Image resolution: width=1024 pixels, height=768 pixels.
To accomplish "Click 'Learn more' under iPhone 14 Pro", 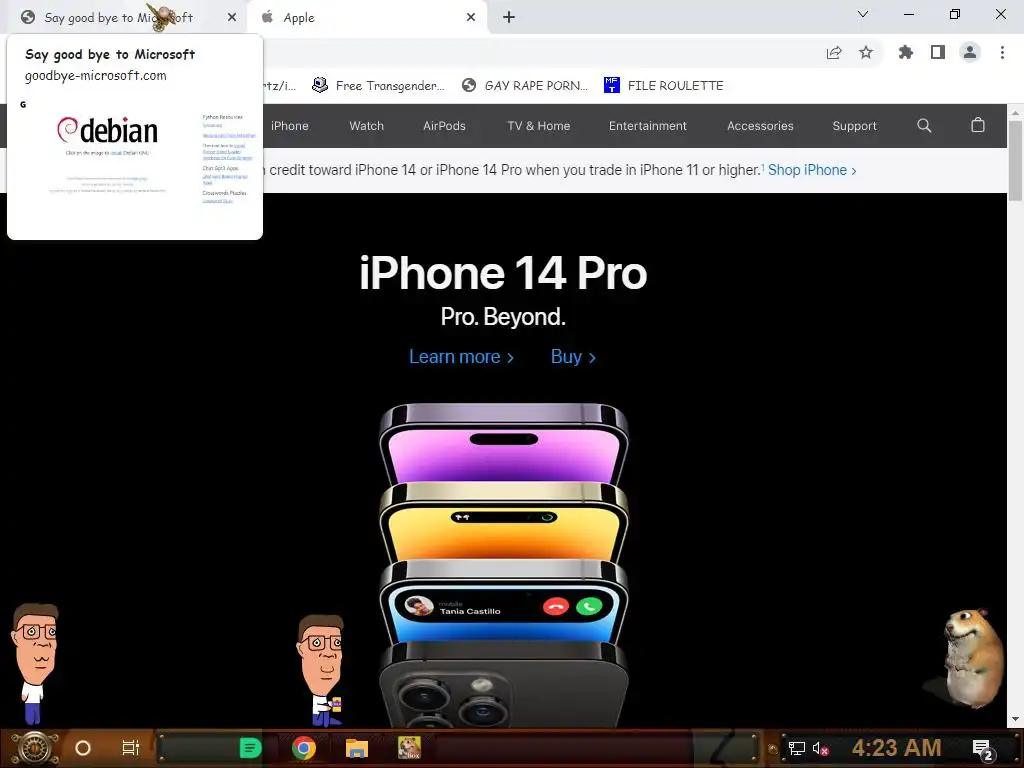I will coord(461,357).
